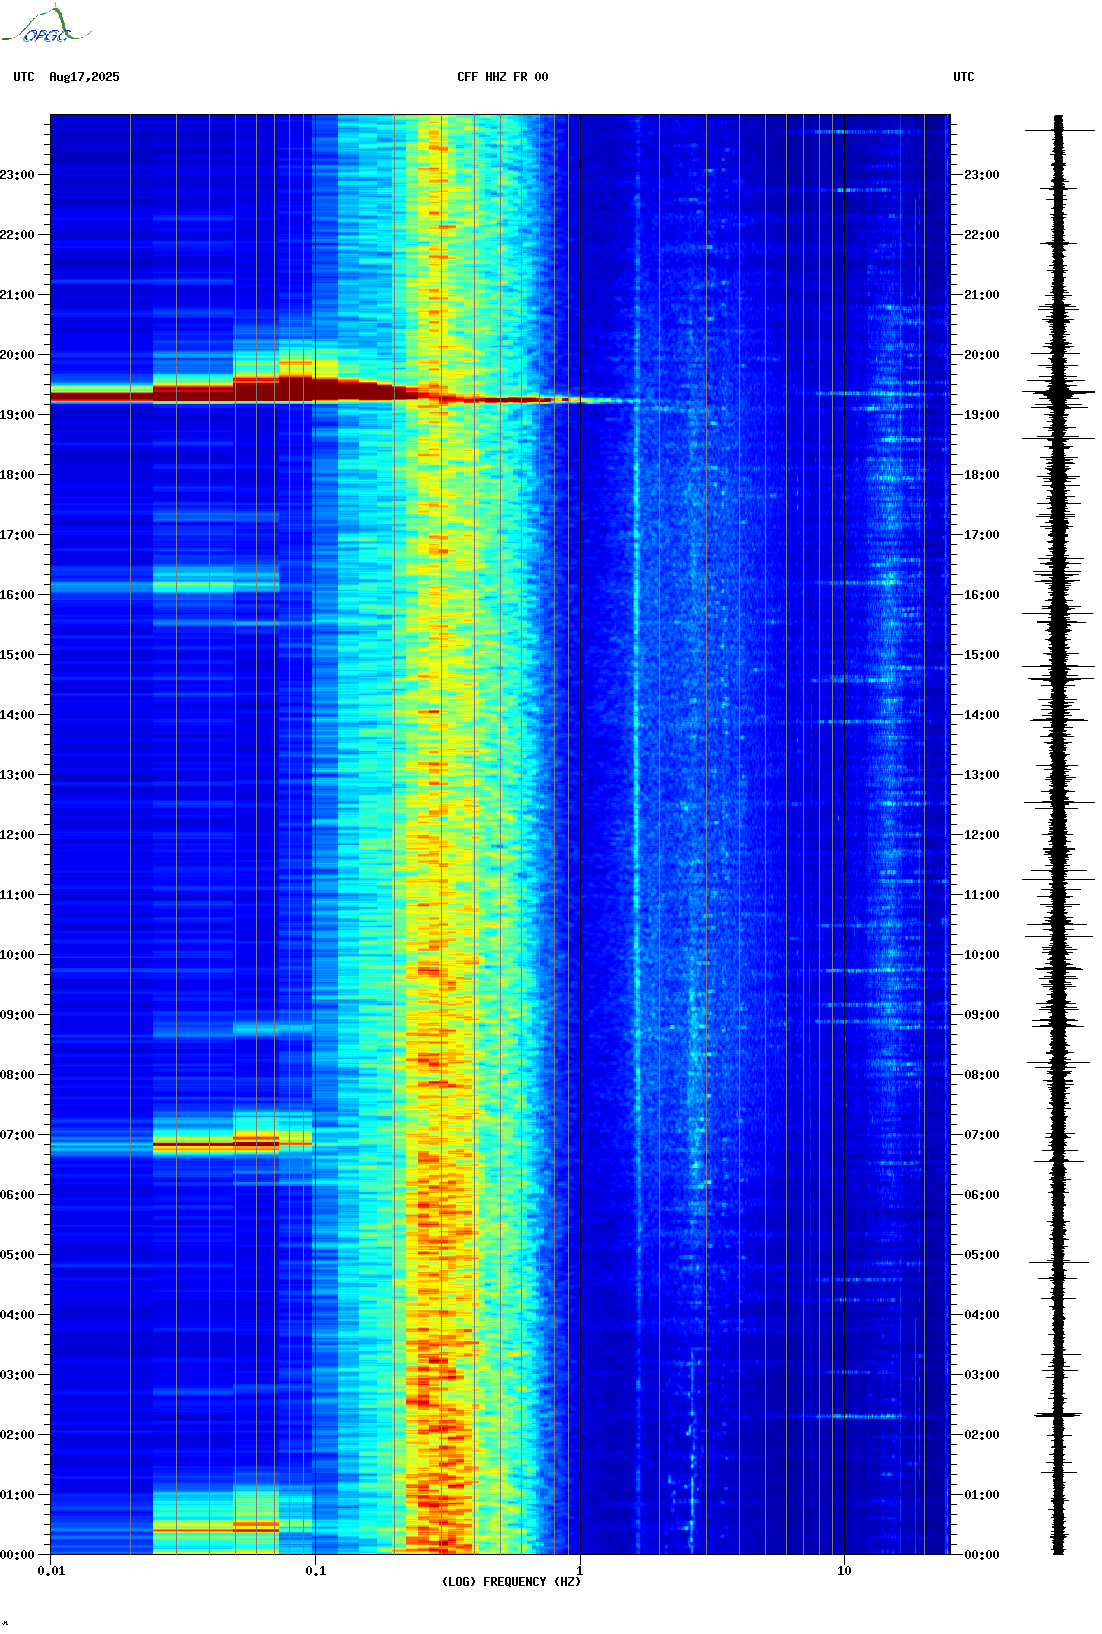Click the '10' frequency tick label

tap(844, 1571)
